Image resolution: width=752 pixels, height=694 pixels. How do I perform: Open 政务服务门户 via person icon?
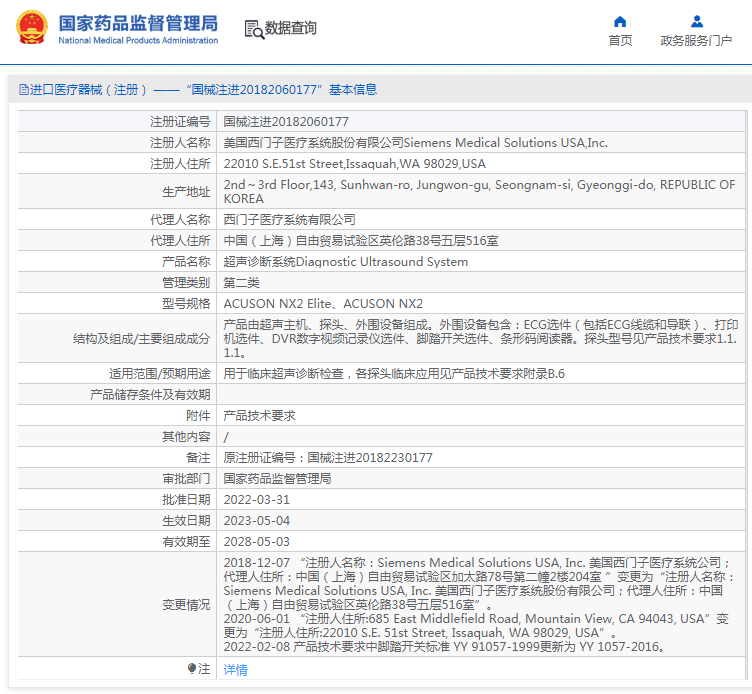point(697,22)
